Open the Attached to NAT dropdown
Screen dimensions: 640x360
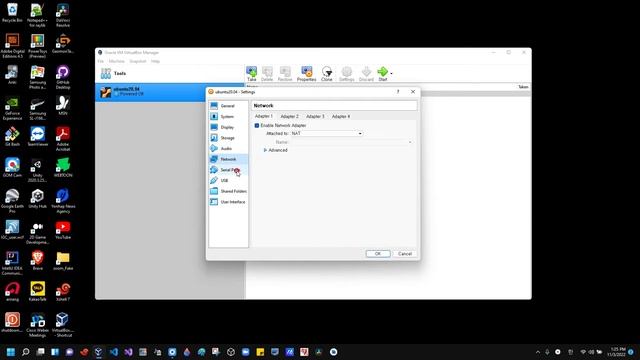click(x=326, y=133)
